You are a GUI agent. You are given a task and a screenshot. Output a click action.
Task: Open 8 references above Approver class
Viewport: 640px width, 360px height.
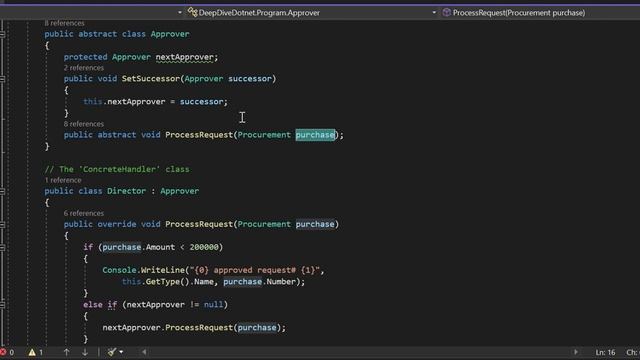pyautogui.click(x=64, y=23)
